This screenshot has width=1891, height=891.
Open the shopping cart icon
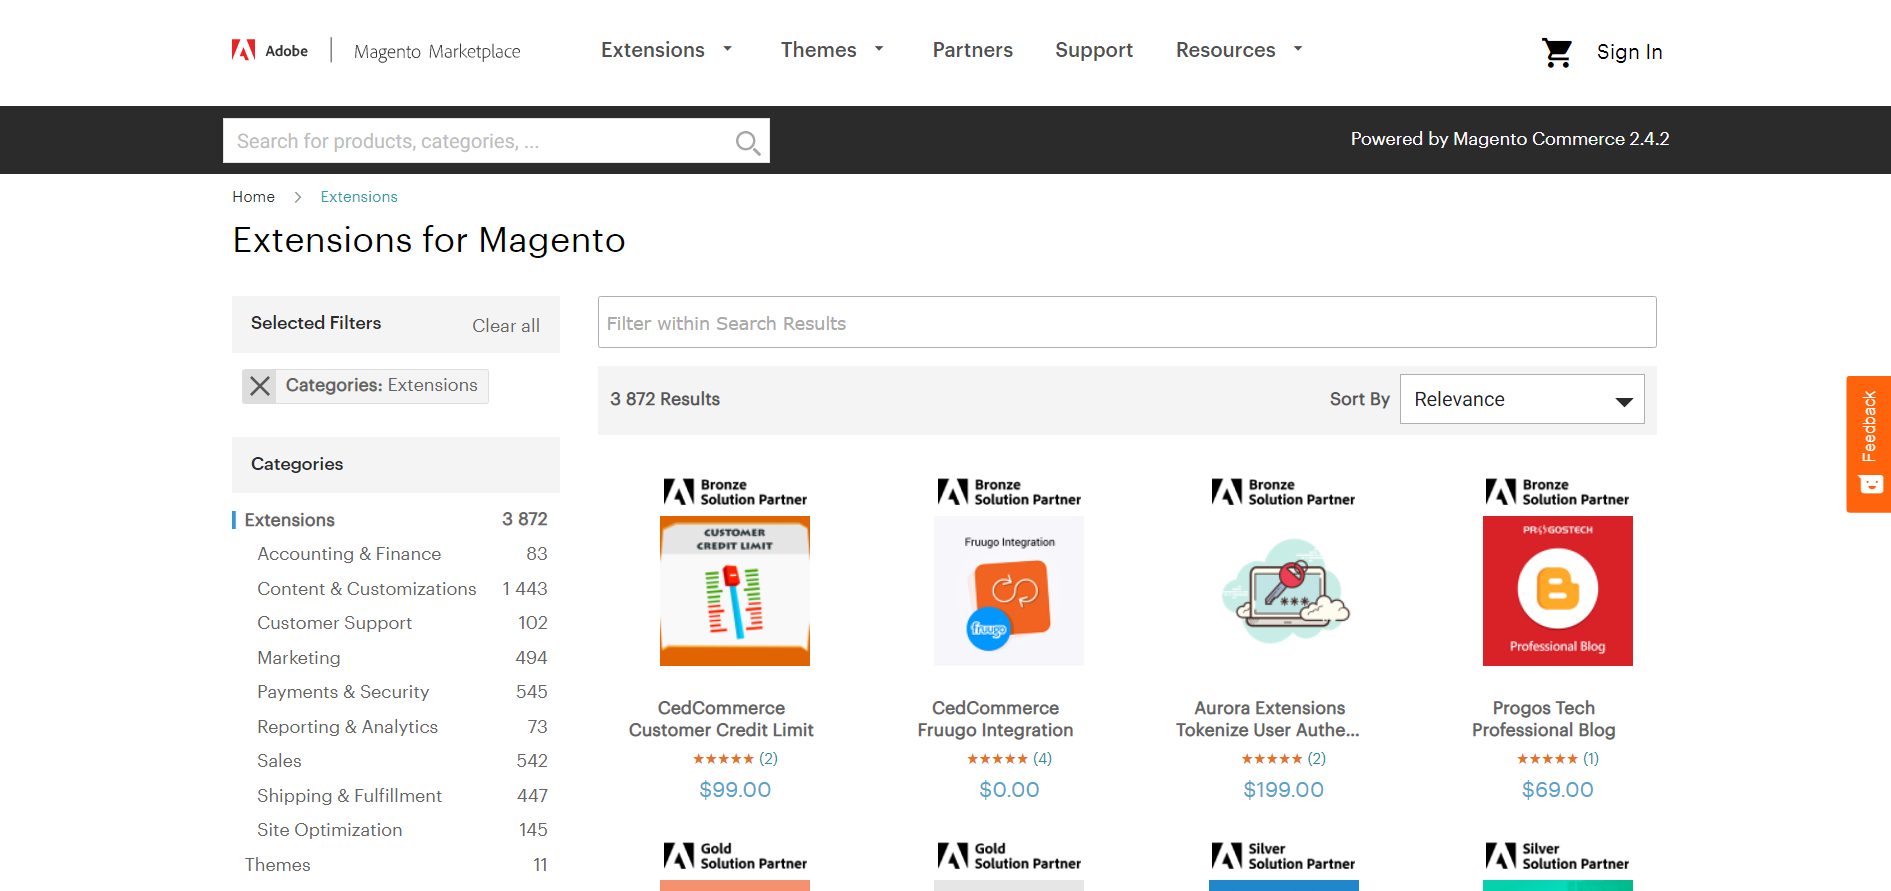(1557, 52)
